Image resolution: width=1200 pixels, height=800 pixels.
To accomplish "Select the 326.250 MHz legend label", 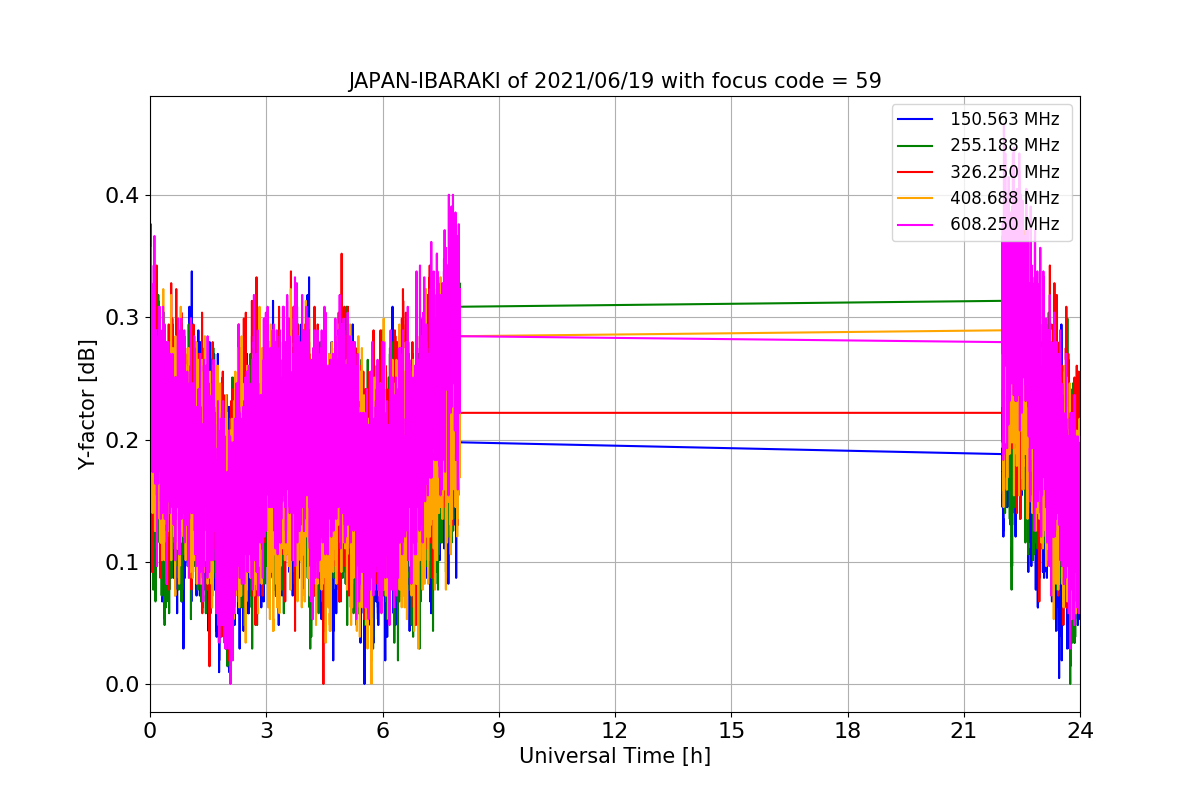I will (1004, 172).
